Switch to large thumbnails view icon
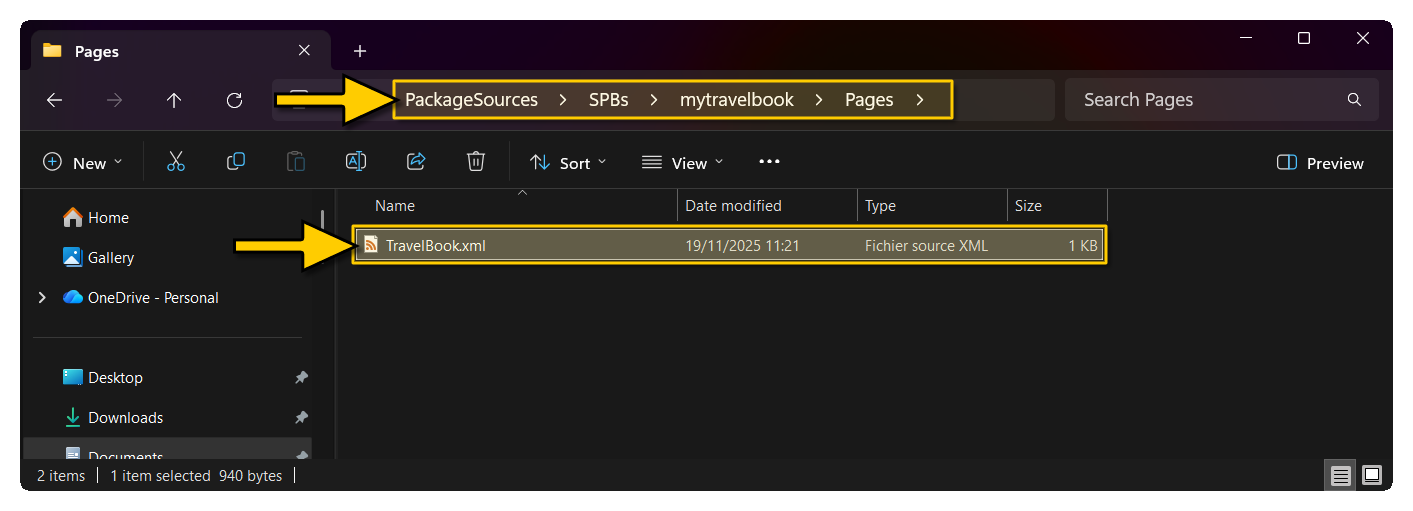This screenshot has width=1413, height=511. (1372, 475)
